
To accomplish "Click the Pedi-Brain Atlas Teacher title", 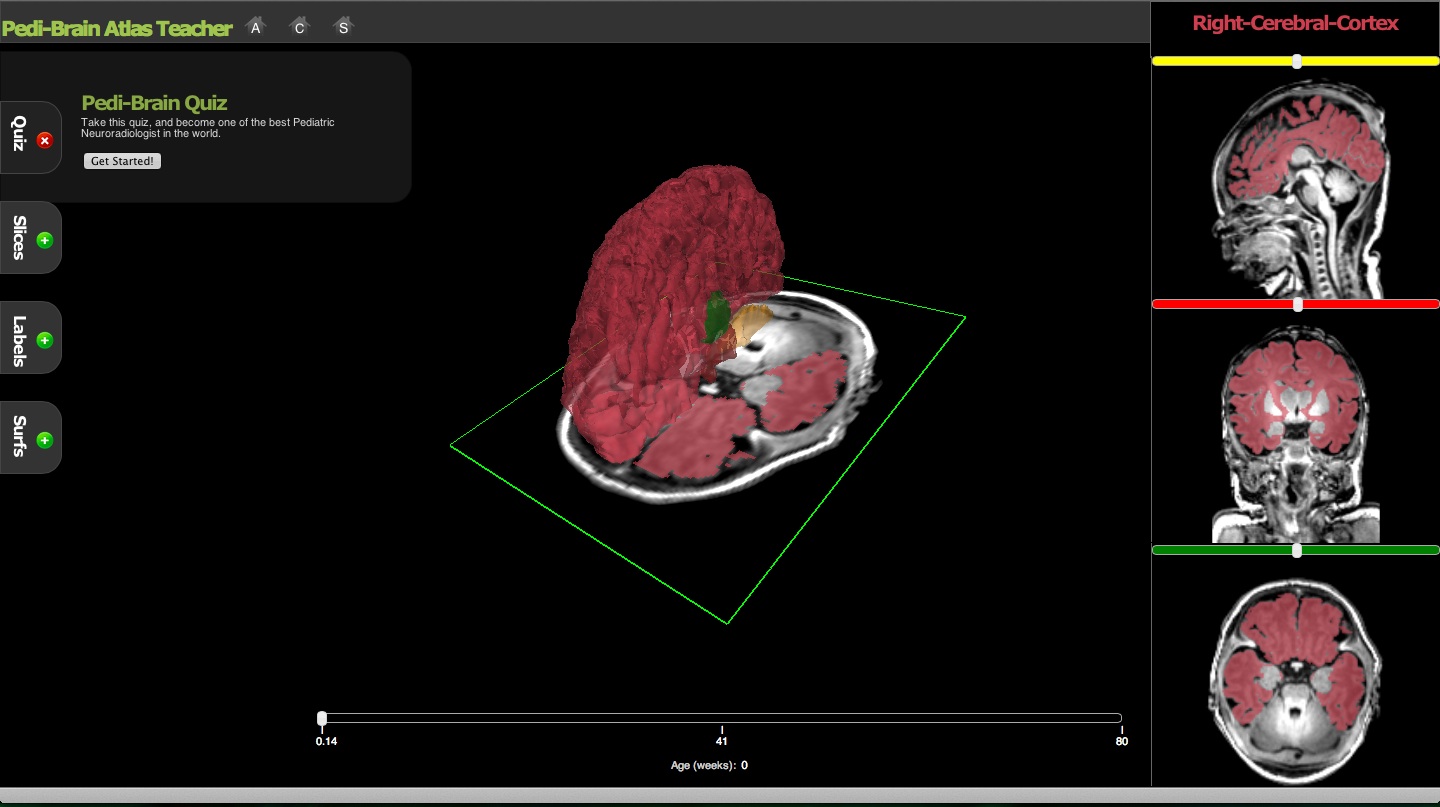I will (117, 28).
